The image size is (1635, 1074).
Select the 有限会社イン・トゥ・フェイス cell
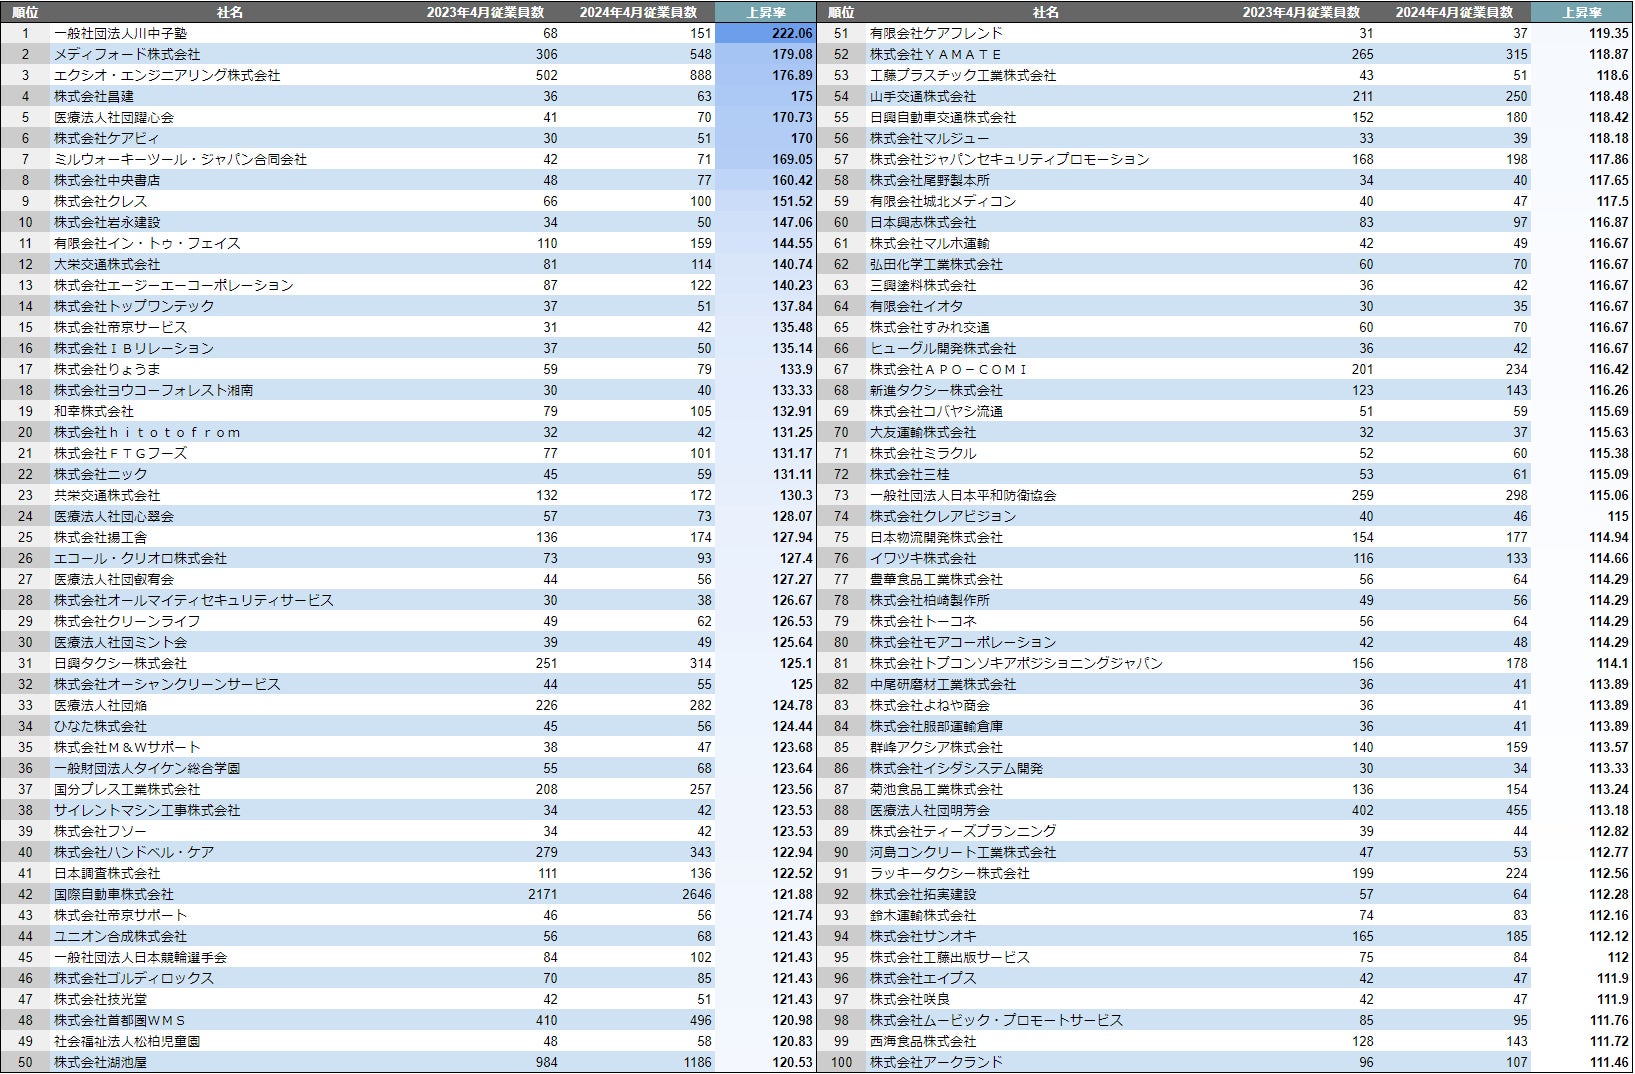coord(147,243)
